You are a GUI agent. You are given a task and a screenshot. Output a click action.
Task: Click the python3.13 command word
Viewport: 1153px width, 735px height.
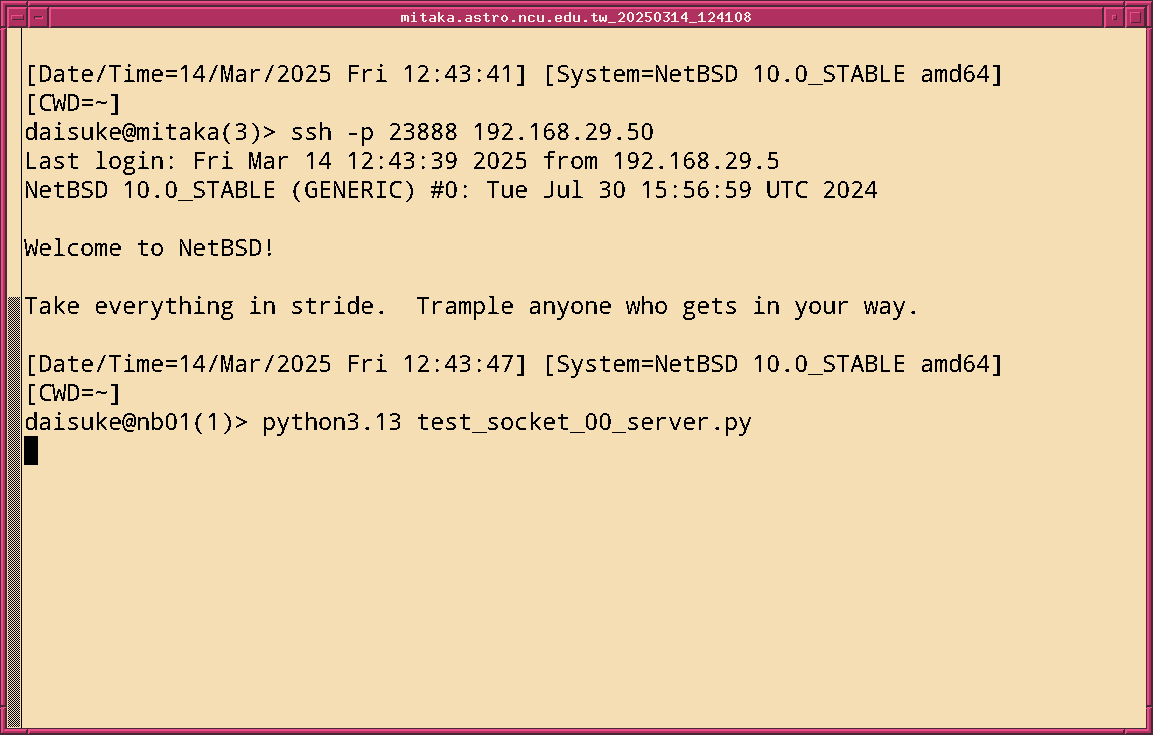coord(332,422)
